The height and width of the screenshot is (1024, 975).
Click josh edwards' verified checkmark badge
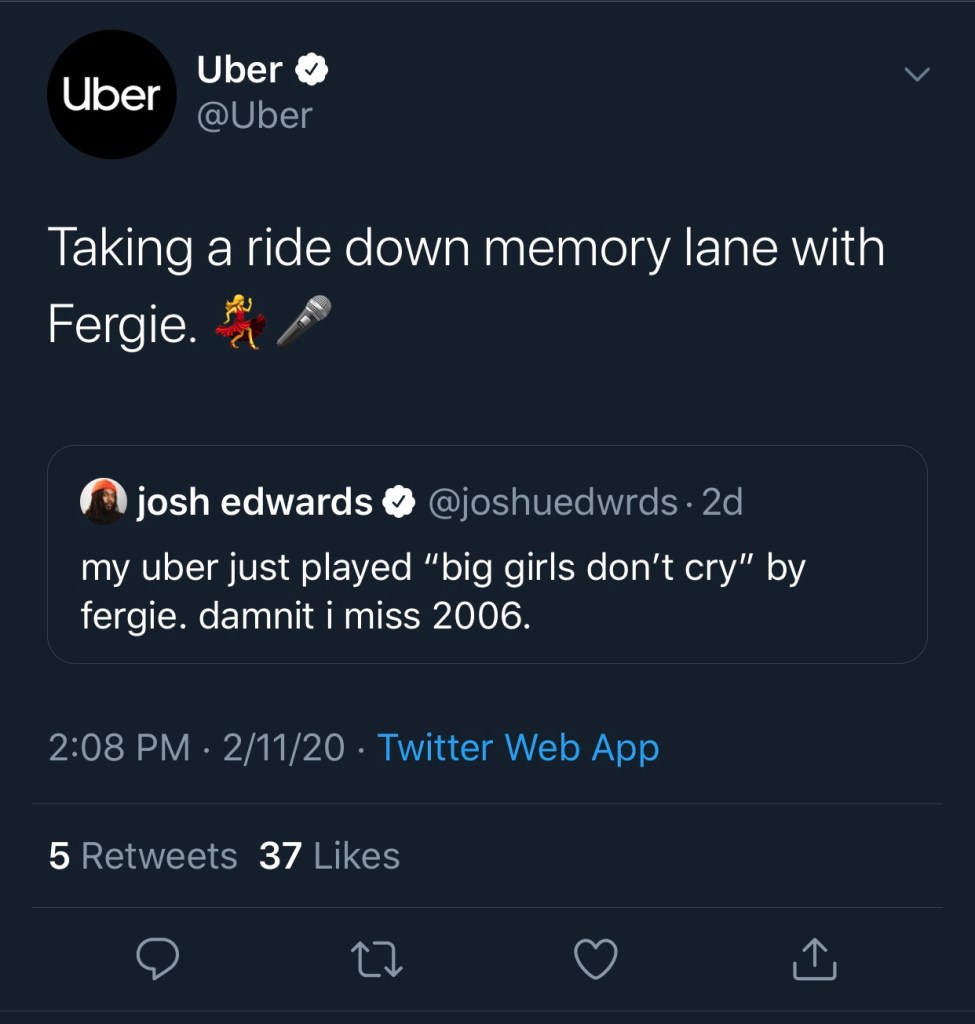pyautogui.click(x=400, y=502)
